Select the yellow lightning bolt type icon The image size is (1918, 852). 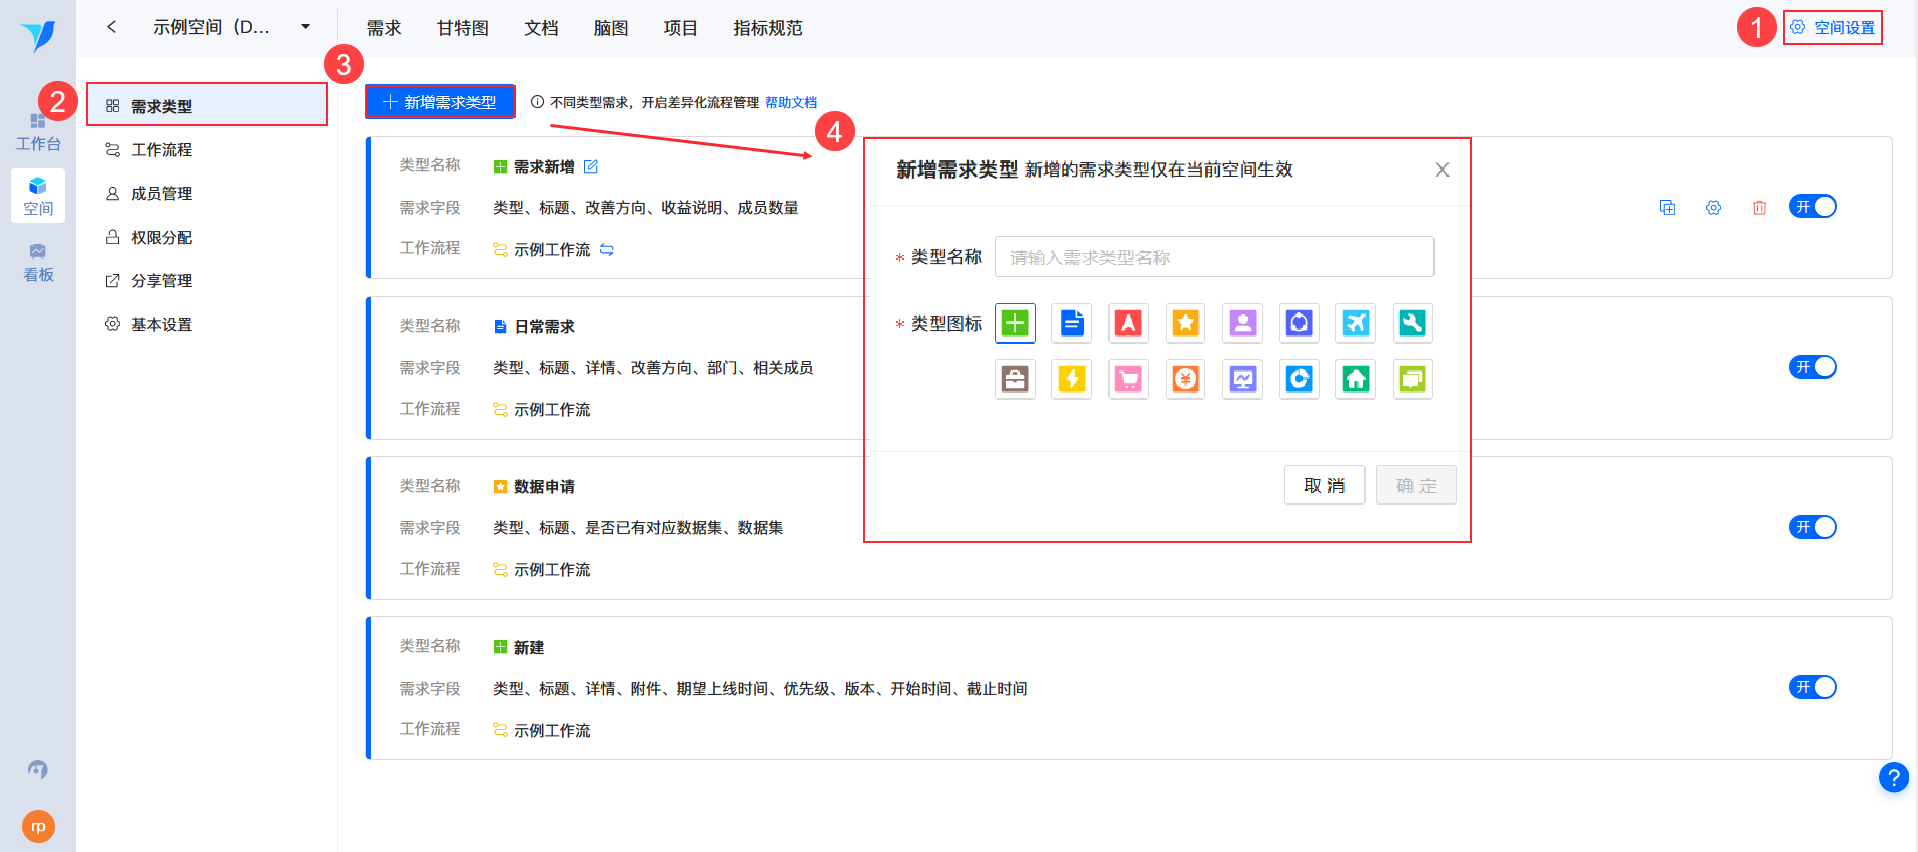(1072, 379)
